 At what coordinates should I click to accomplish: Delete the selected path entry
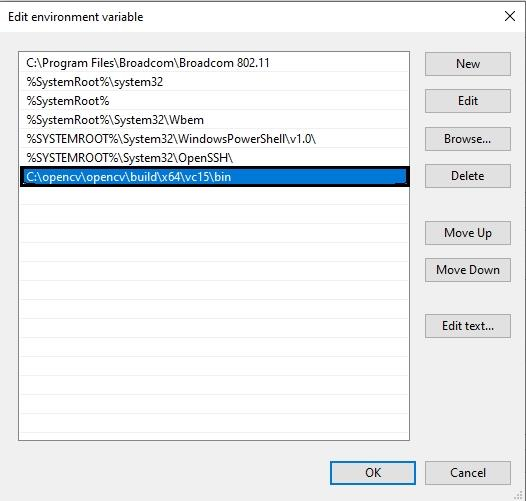(468, 176)
